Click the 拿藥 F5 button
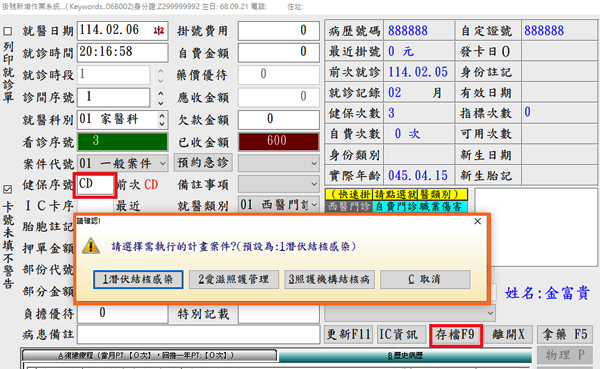 (565, 335)
